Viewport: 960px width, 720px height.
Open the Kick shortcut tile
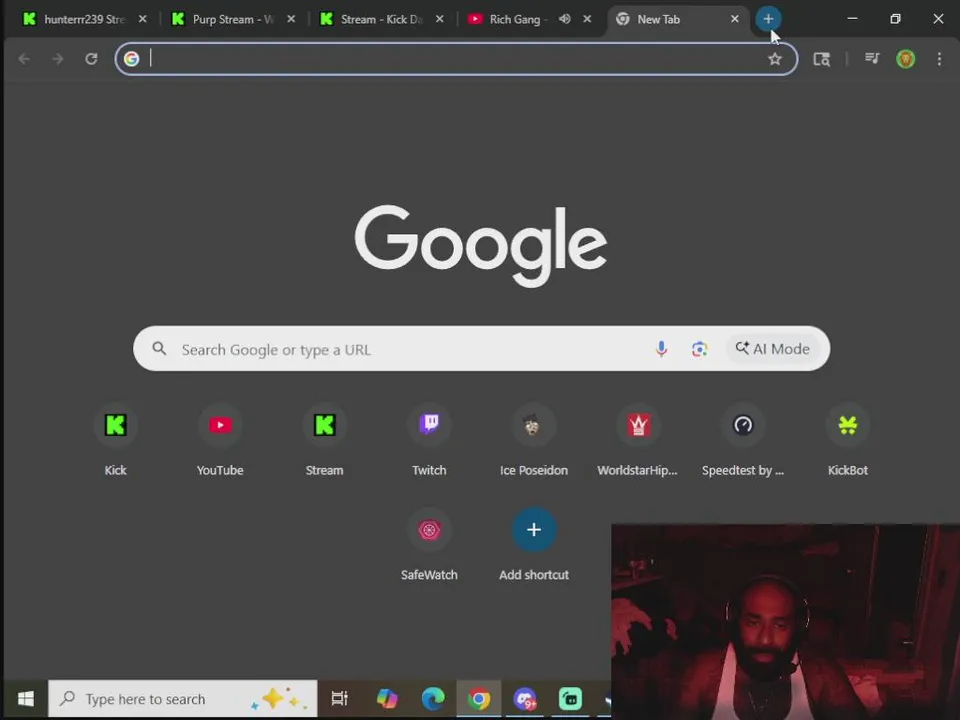(x=115, y=441)
